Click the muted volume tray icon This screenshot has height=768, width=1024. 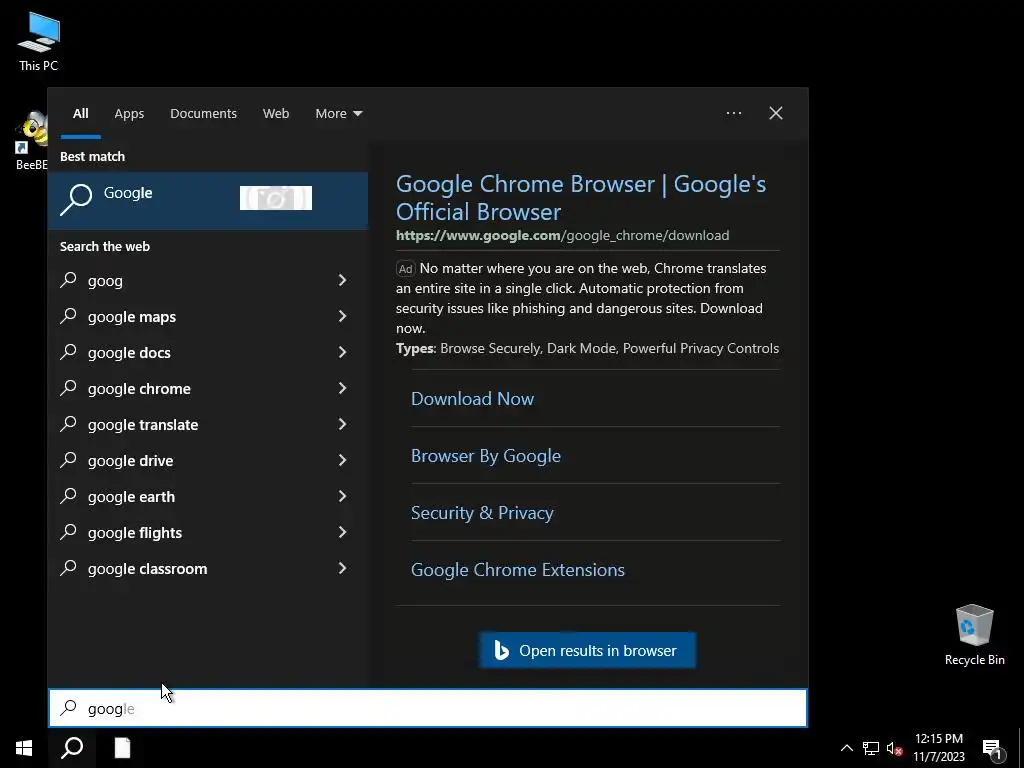[x=894, y=748]
